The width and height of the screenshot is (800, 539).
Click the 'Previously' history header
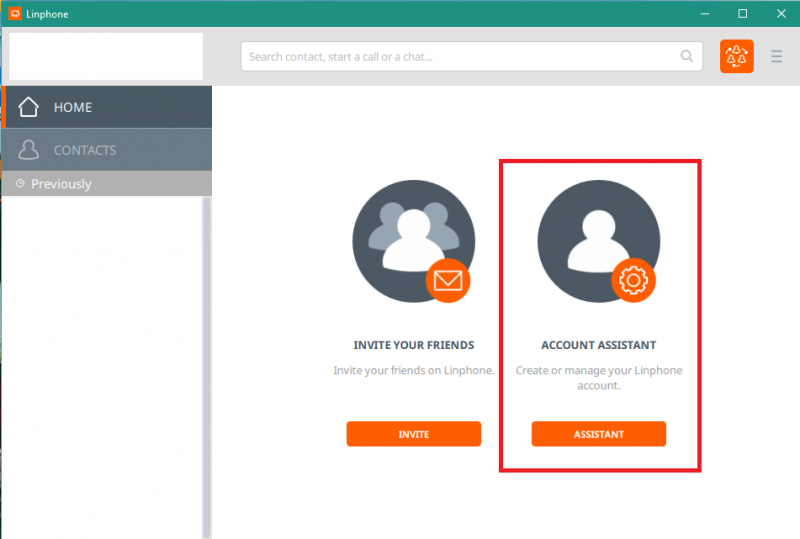107,183
